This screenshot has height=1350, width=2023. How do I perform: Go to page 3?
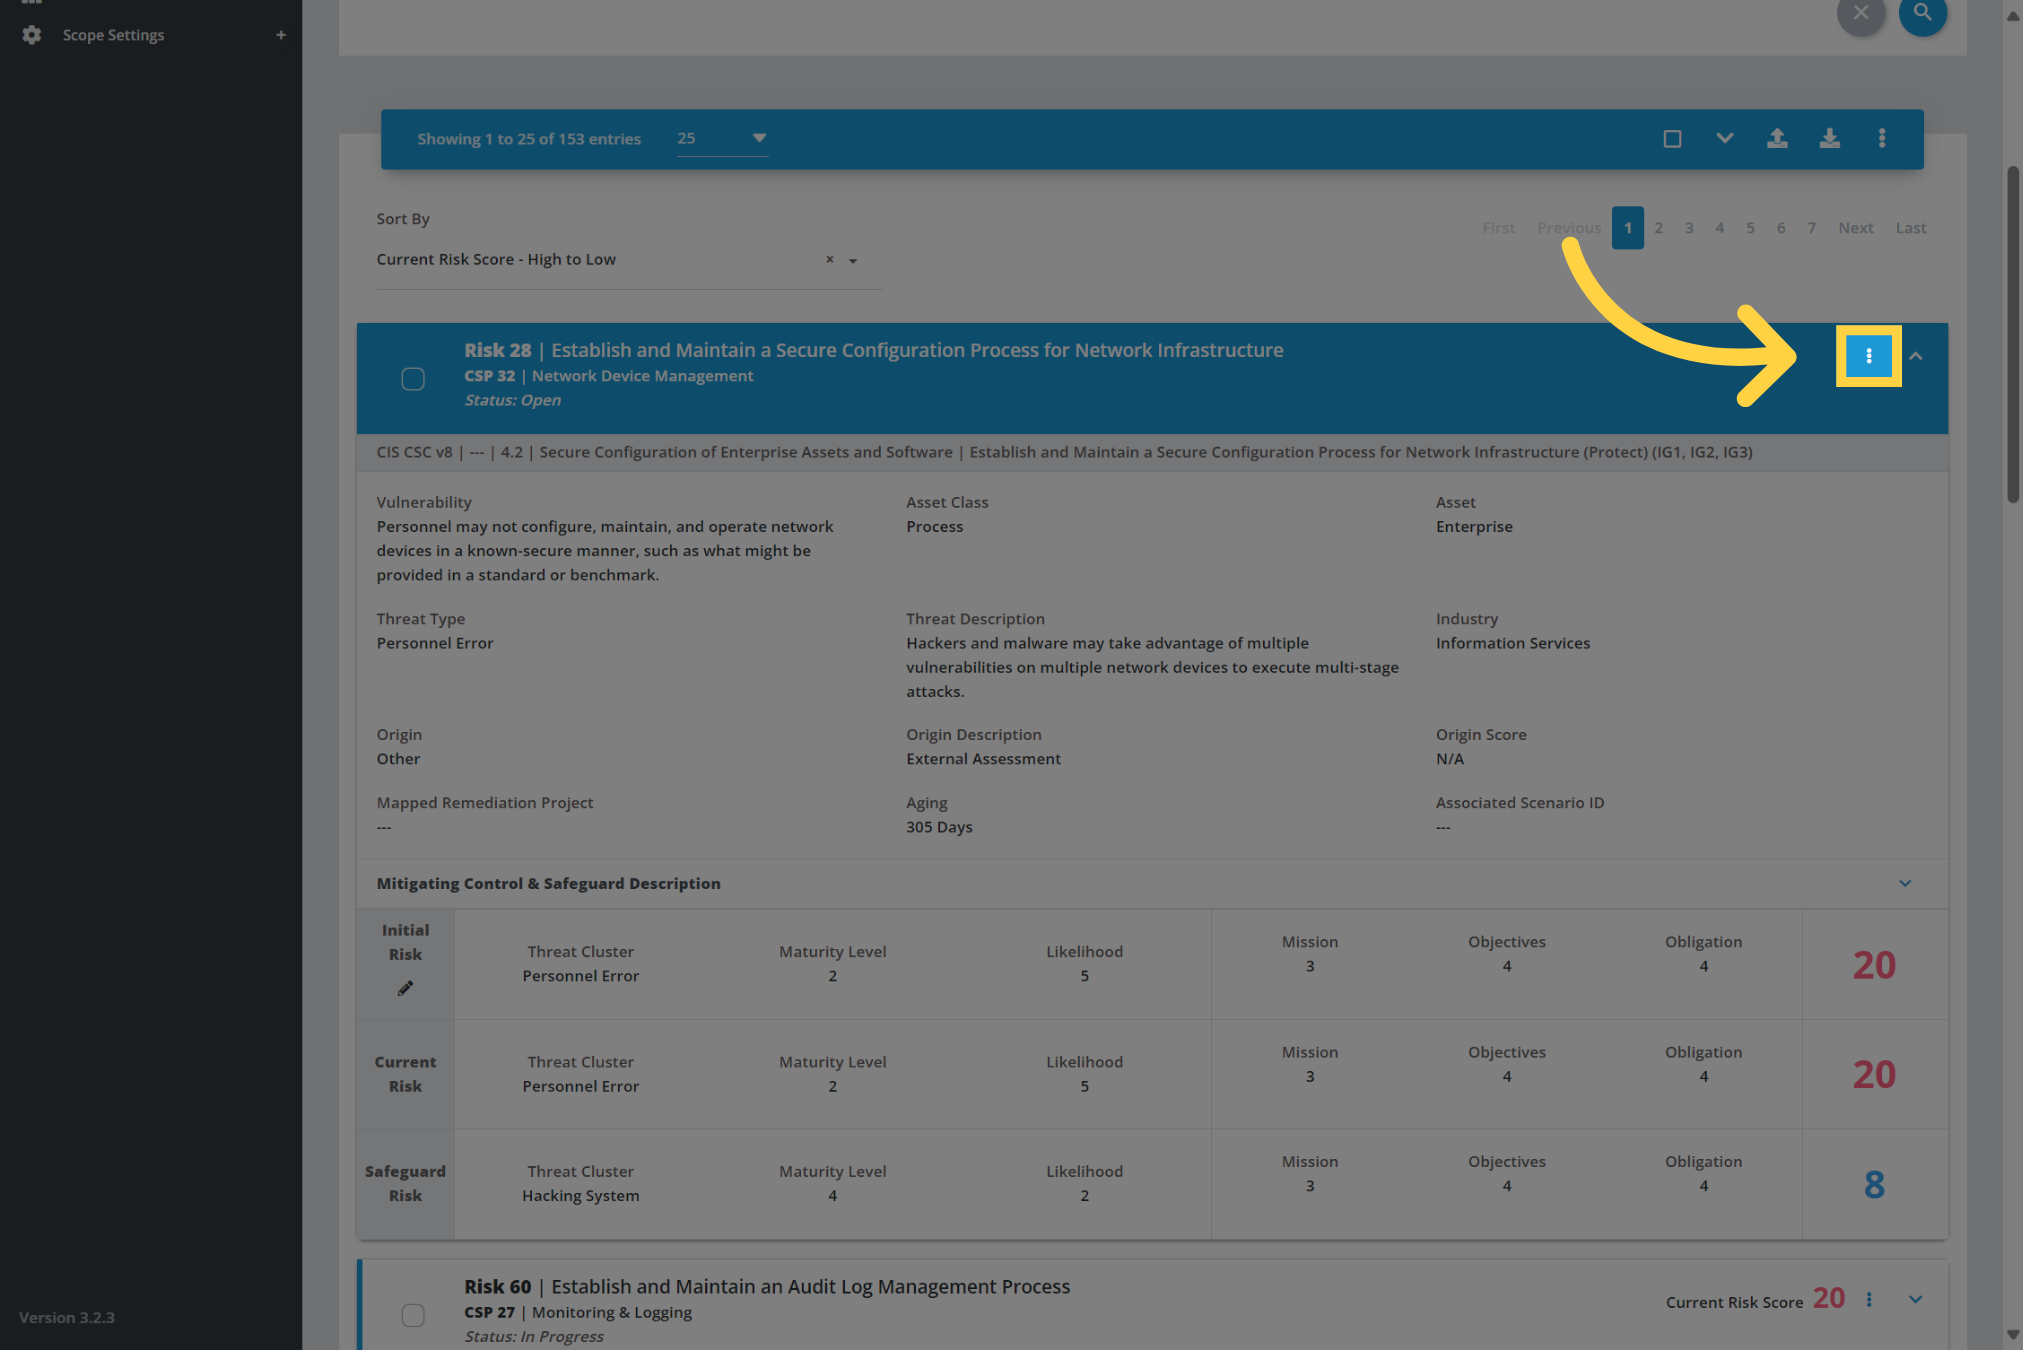click(1689, 228)
